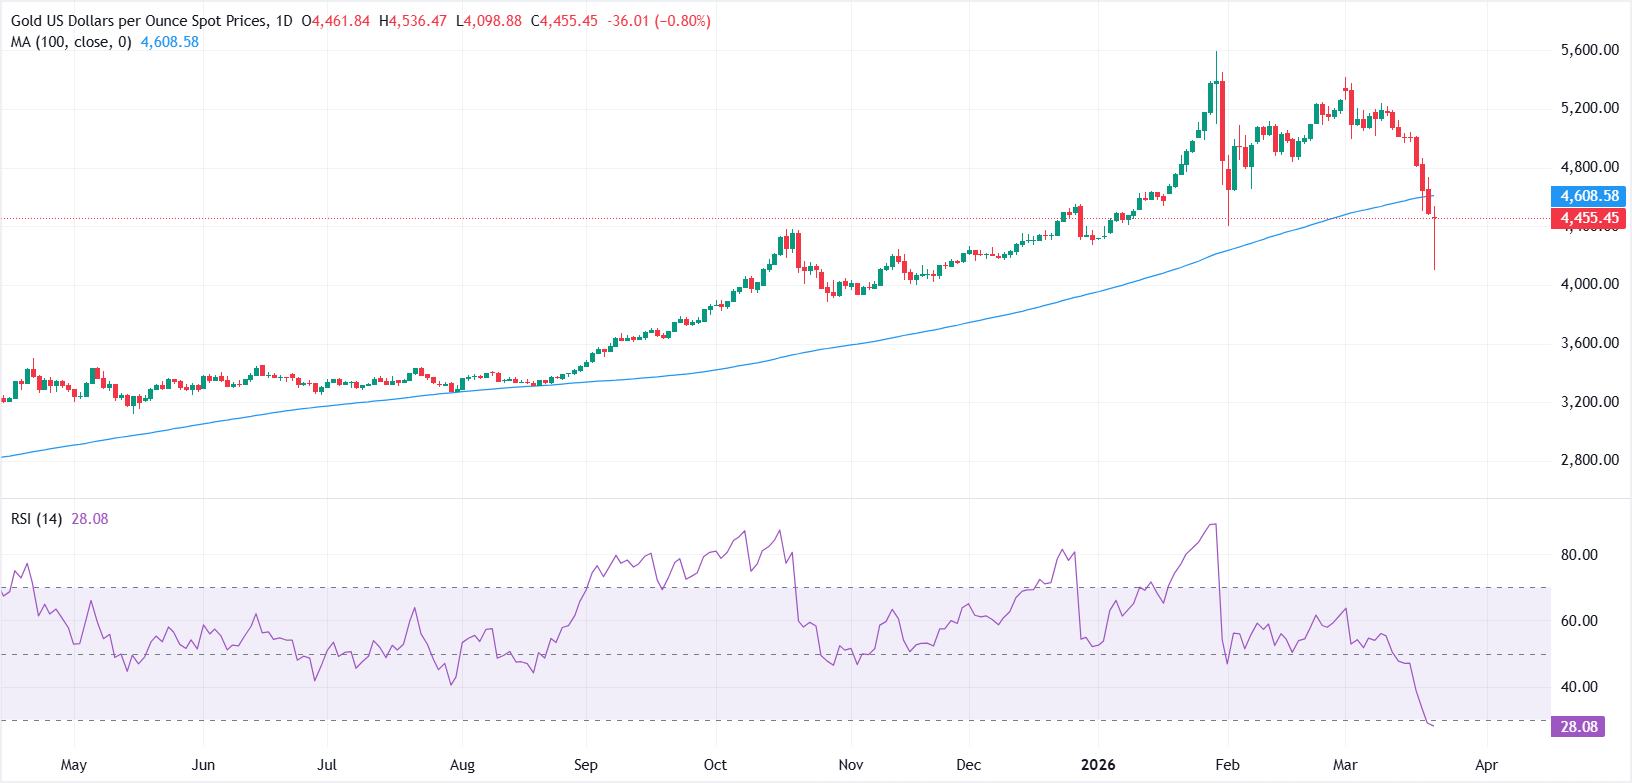Viewport: 1632px width, 783px height.
Task: Click the Gold US Dollars per Ounce chart title
Action: [139, 21]
